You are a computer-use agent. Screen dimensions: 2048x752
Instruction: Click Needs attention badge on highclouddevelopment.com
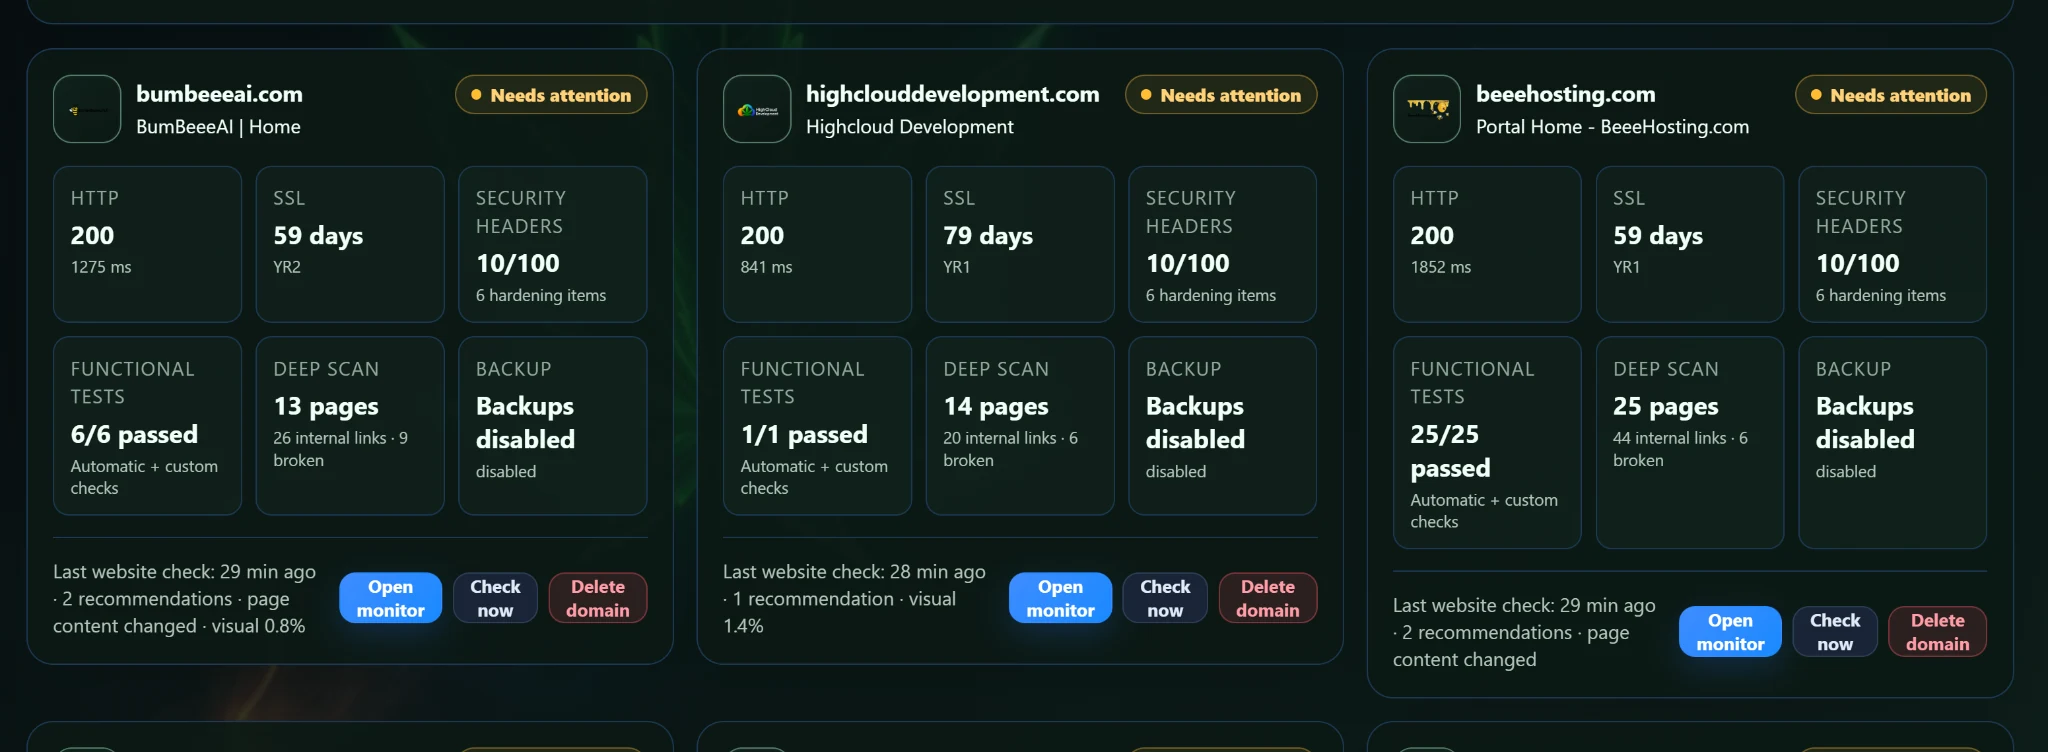1221,95
